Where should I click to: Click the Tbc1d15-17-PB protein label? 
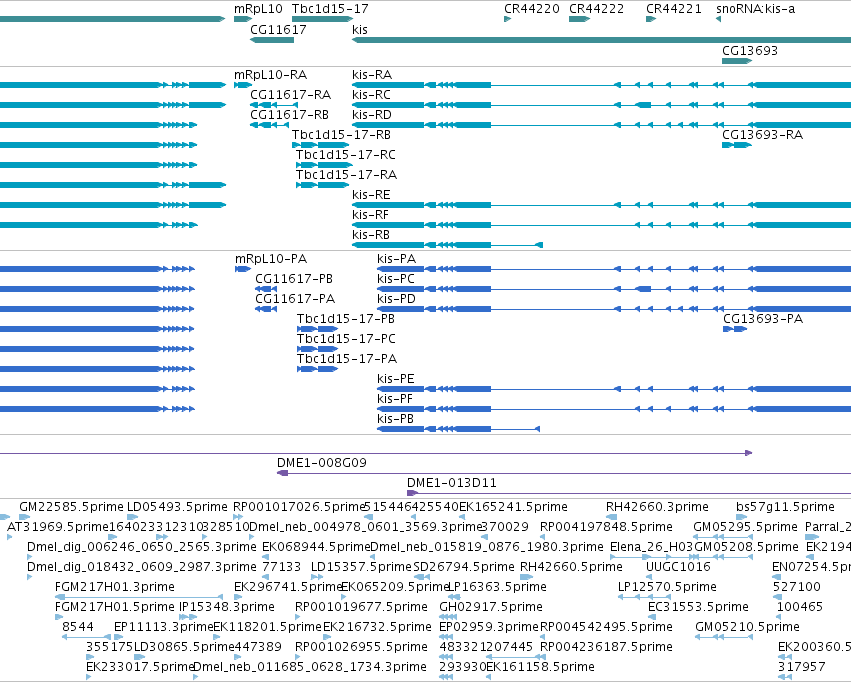pyautogui.click(x=346, y=318)
